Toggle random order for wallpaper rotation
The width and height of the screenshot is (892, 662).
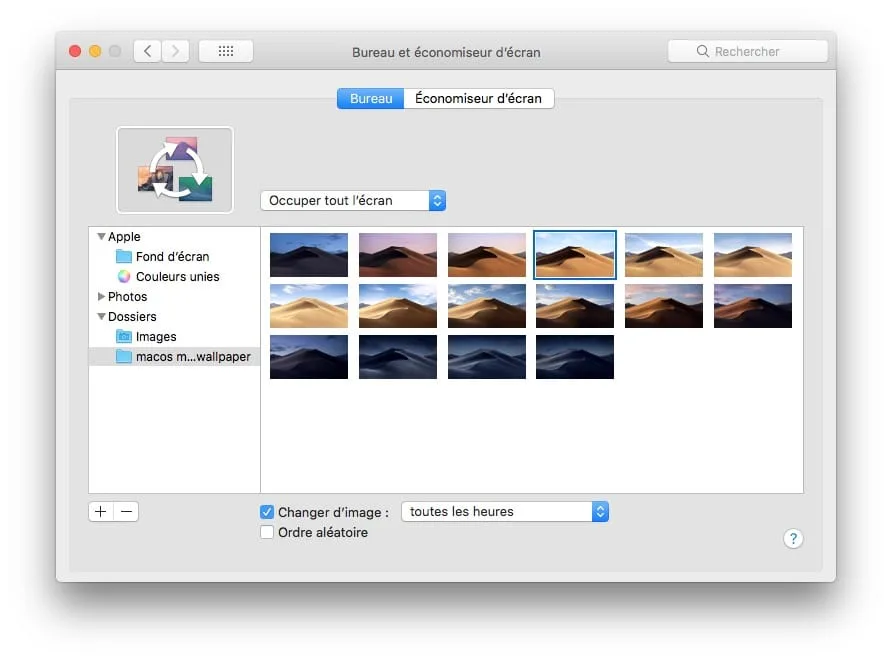coord(267,532)
